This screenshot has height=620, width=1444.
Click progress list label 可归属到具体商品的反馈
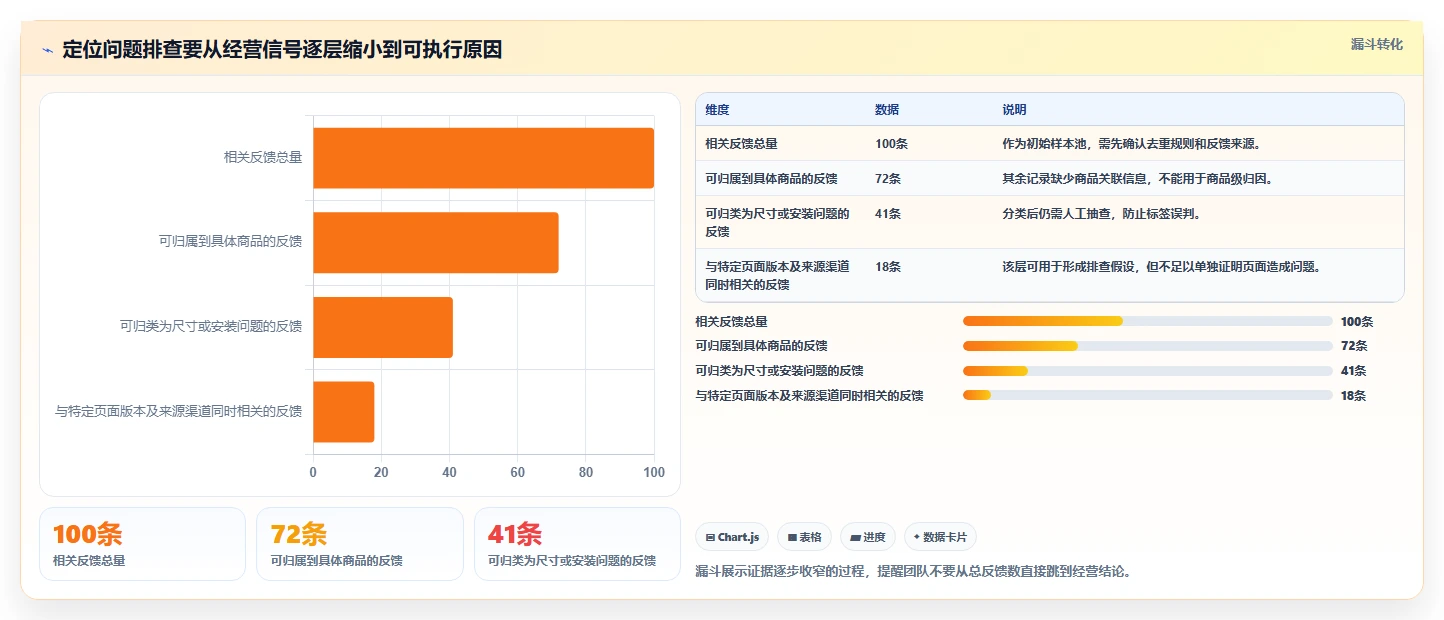[x=761, y=346]
